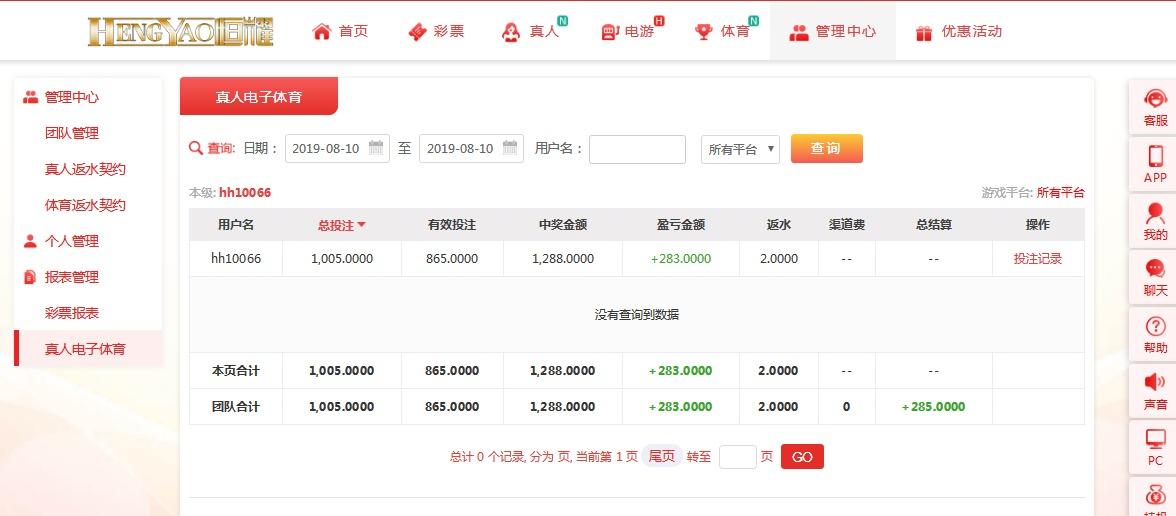This screenshot has height=516, width=1176.
Task: Open 优惠活动 promotions page
Action: (971, 32)
